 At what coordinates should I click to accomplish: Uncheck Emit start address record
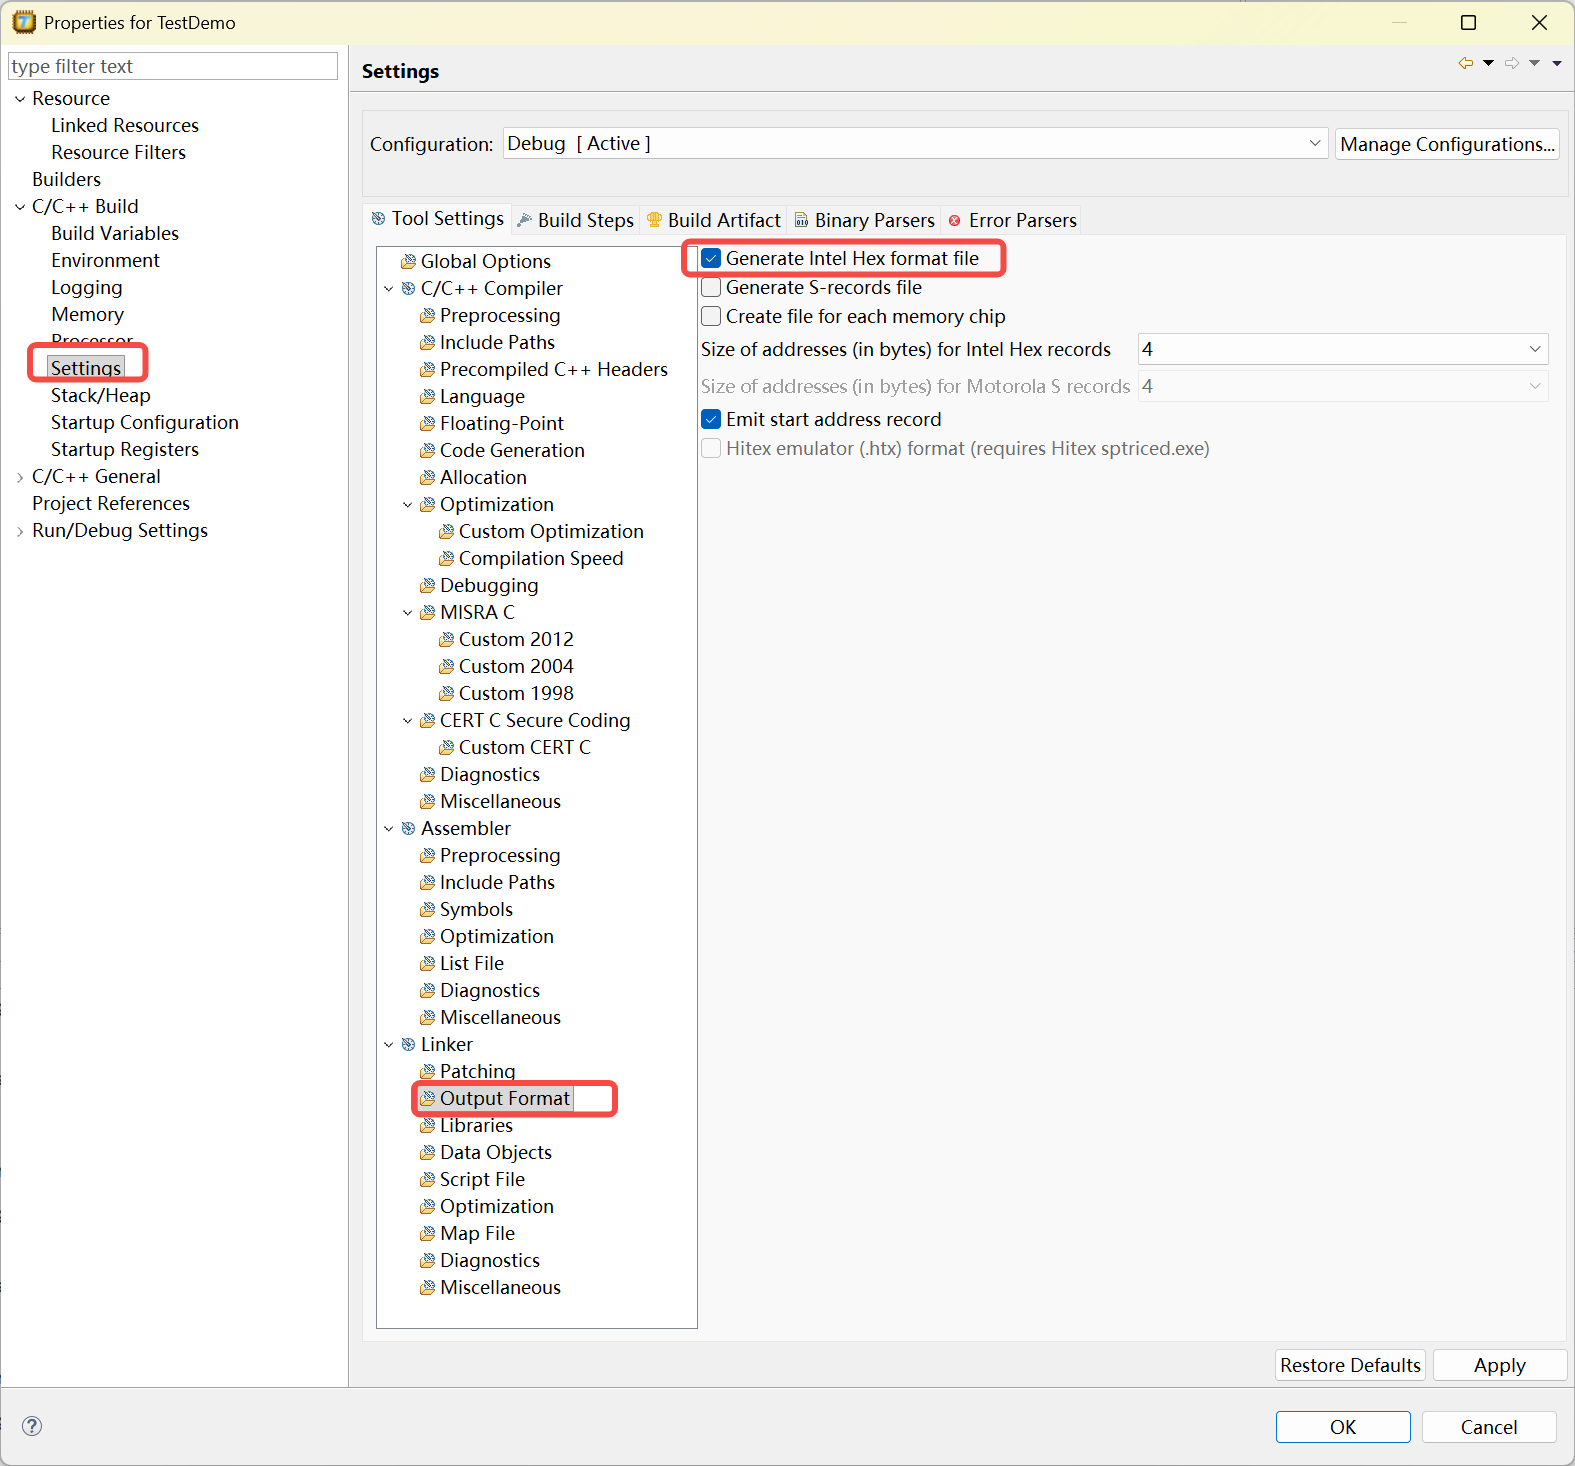[711, 419]
